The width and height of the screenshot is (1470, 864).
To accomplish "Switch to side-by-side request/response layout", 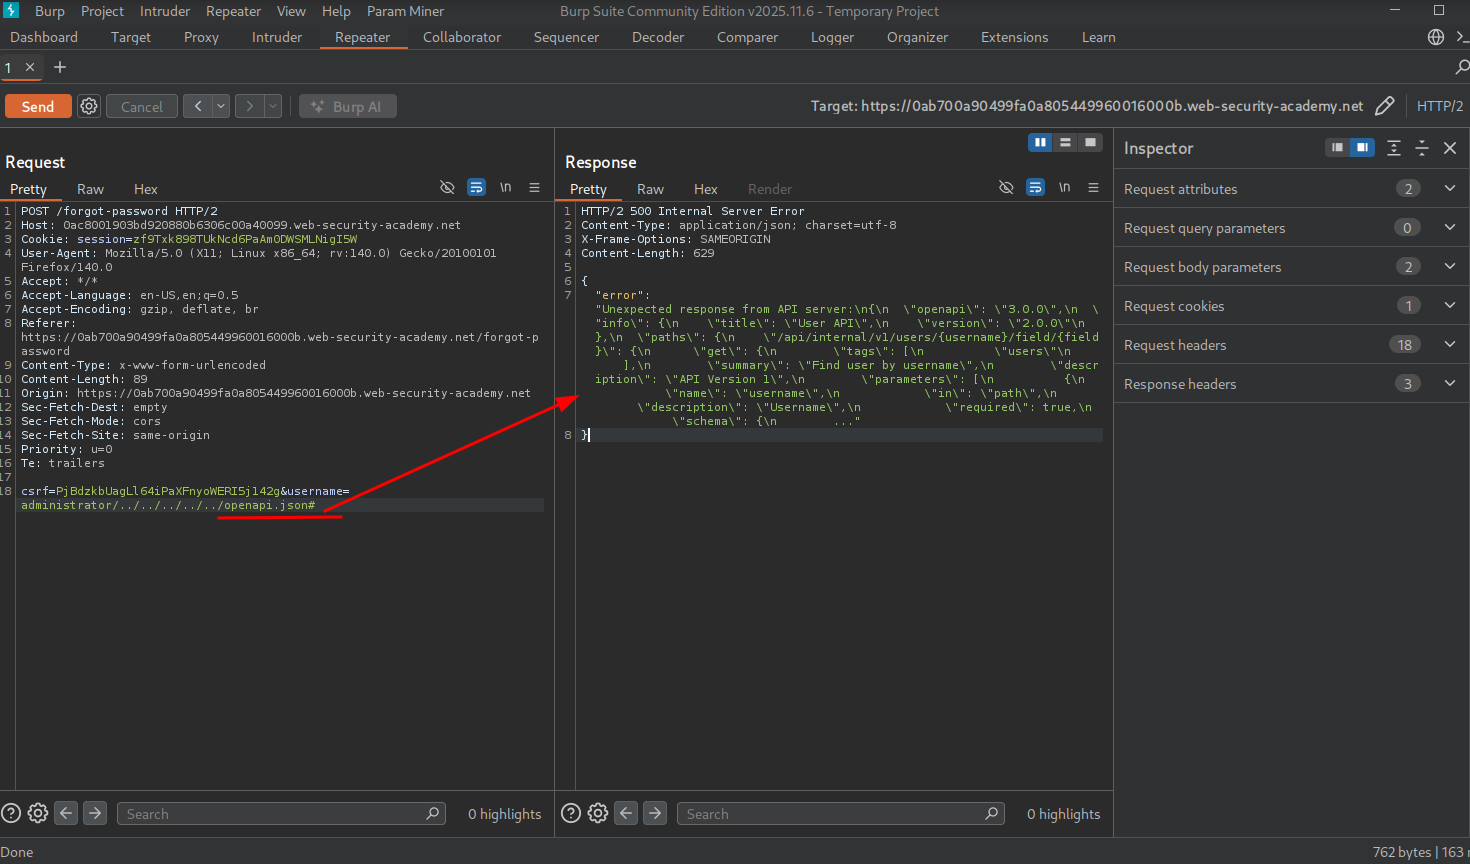I will pyautogui.click(x=1040, y=143).
